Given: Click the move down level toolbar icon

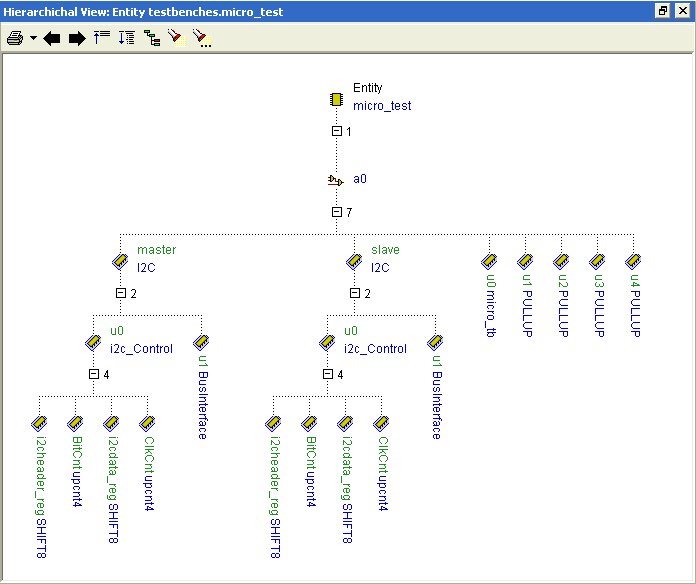Looking at the screenshot, I should click(126, 38).
